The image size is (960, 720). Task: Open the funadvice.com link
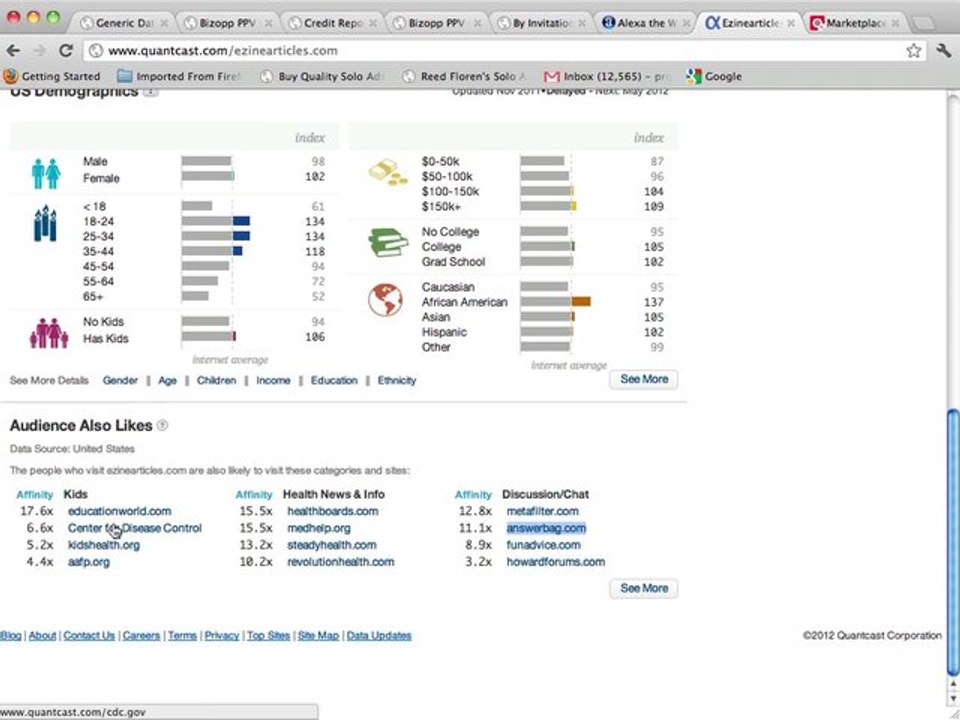pos(543,545)
